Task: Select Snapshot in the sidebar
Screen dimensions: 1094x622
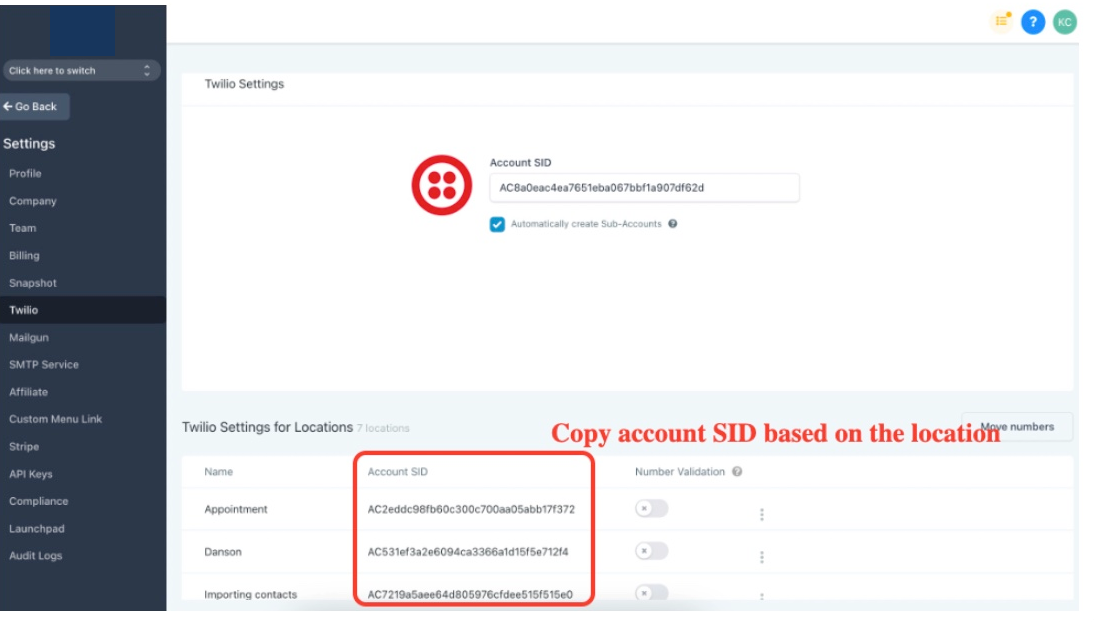Action: point(33,283)
